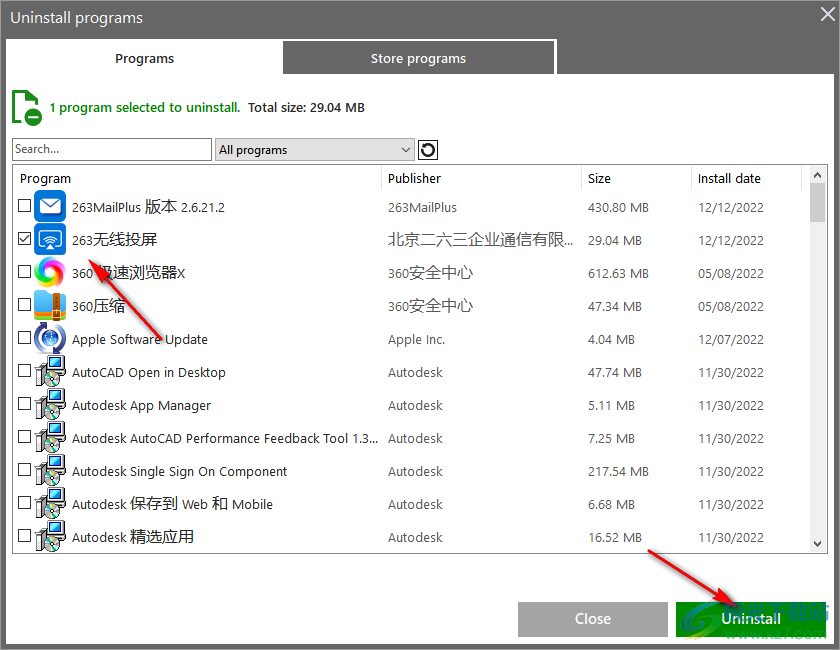The width and height of the screenshot is (840, 650).
Task: Click the 1 program selected to uninstall text
Action: 145,108
